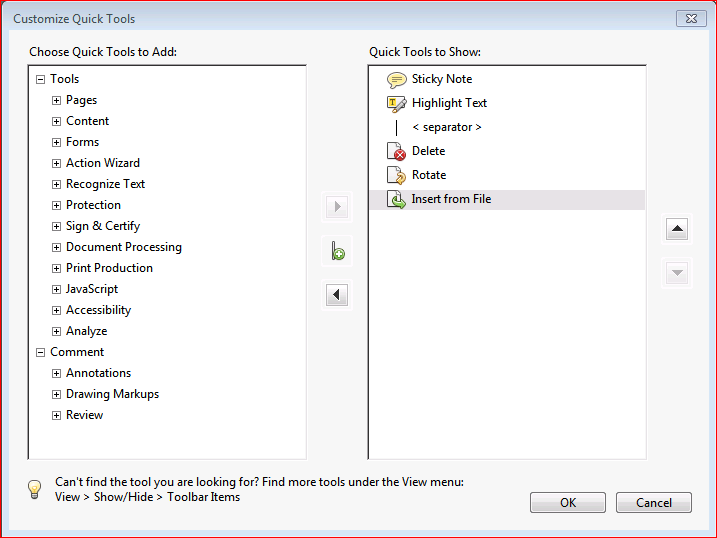Viewport: 717px width, 538px height.
Task: Expand the Annotations node
Action: click(57, 373)
